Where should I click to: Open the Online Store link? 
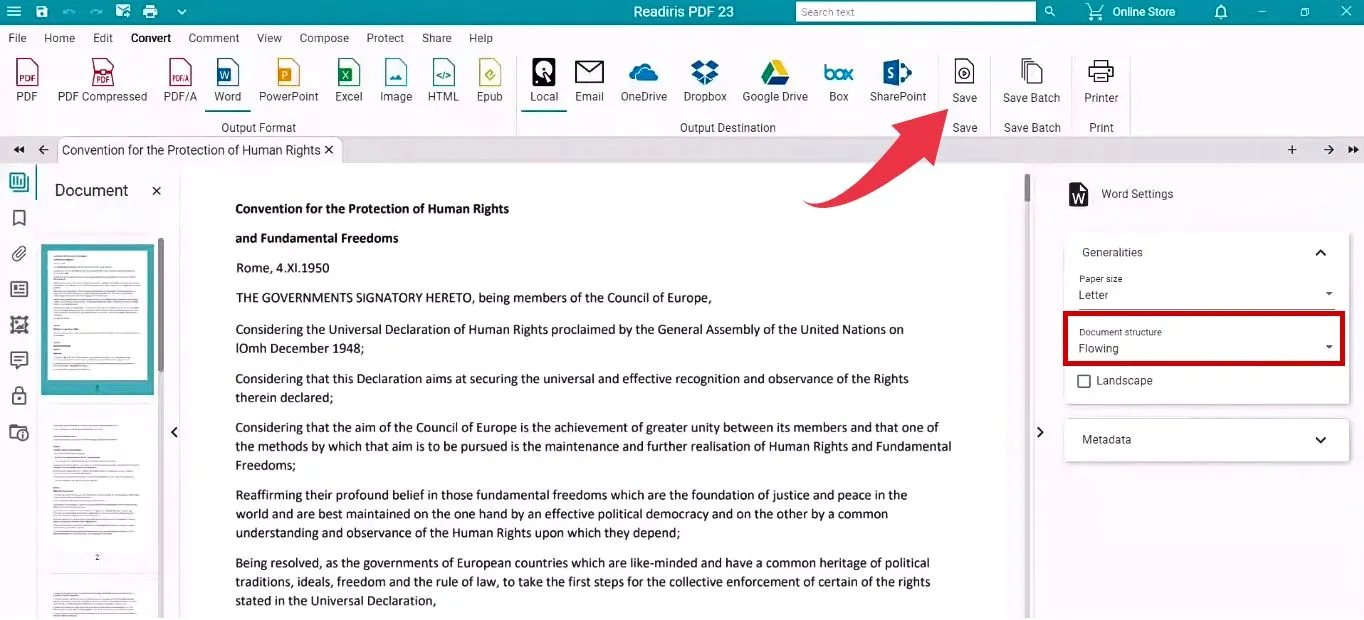point(1131,12)
